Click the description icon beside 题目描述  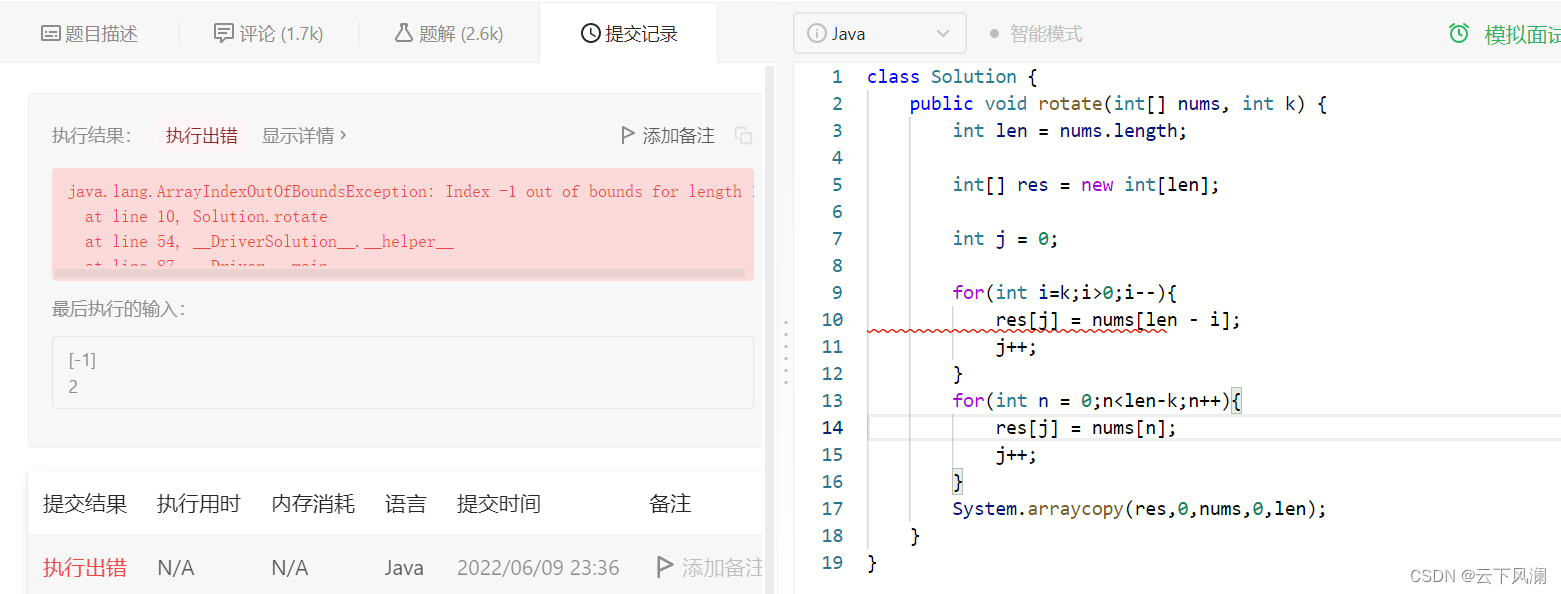51,33
